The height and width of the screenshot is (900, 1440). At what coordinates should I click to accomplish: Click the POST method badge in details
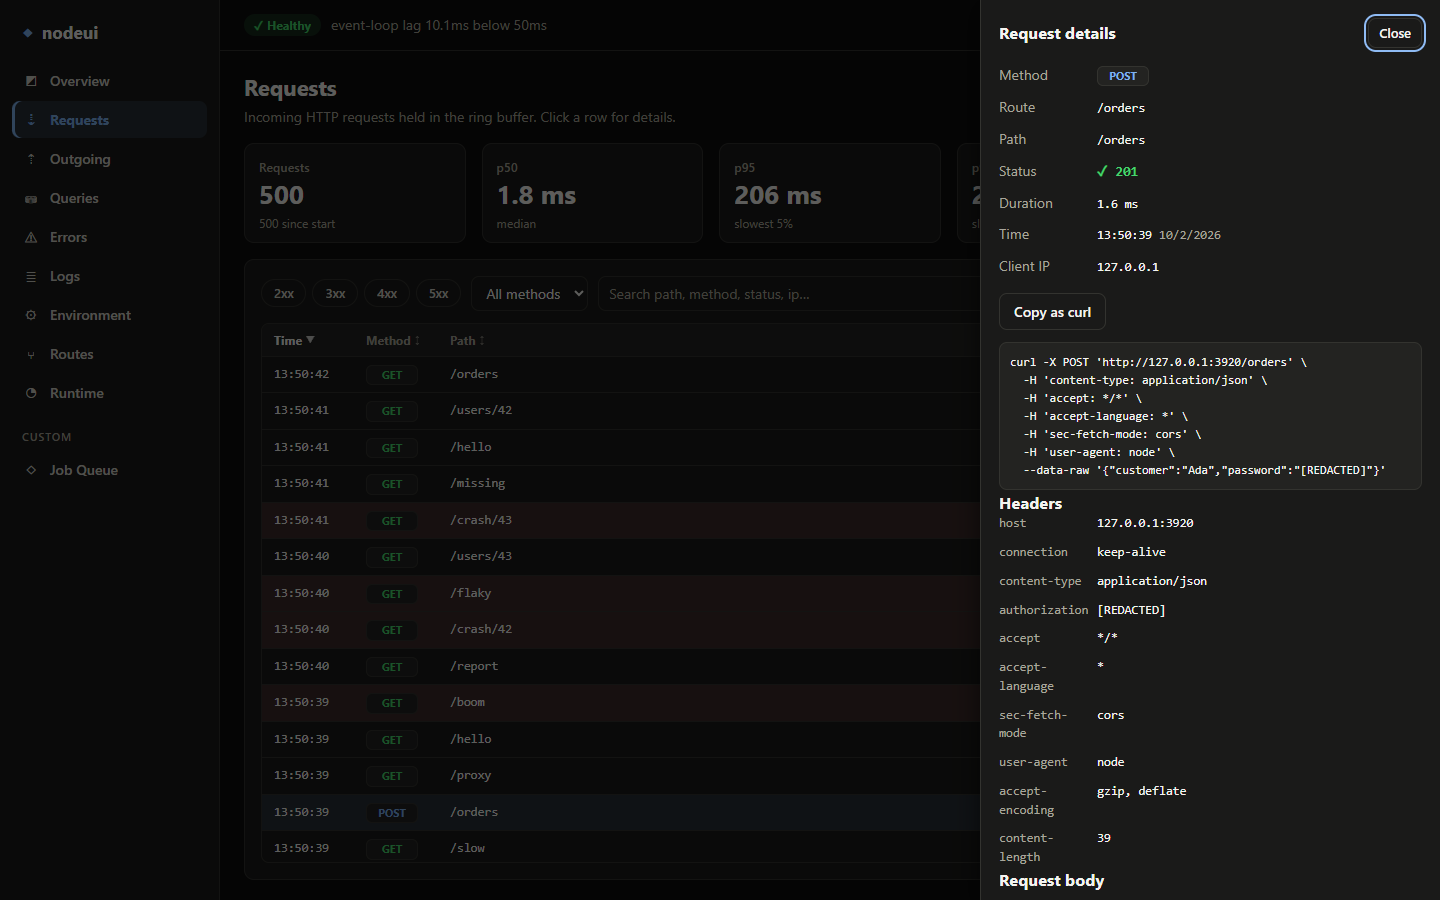(x=1123, y=76)
